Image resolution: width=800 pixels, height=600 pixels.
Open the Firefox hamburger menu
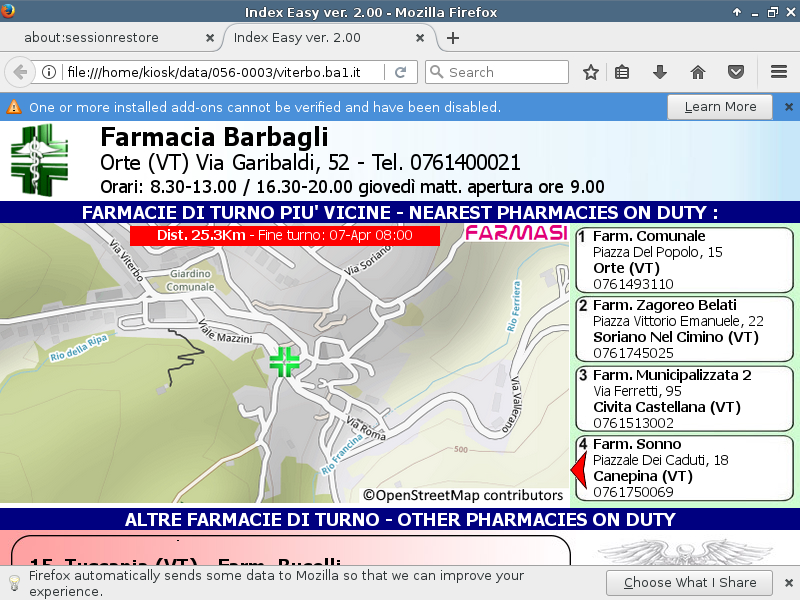tap(779, 72)
